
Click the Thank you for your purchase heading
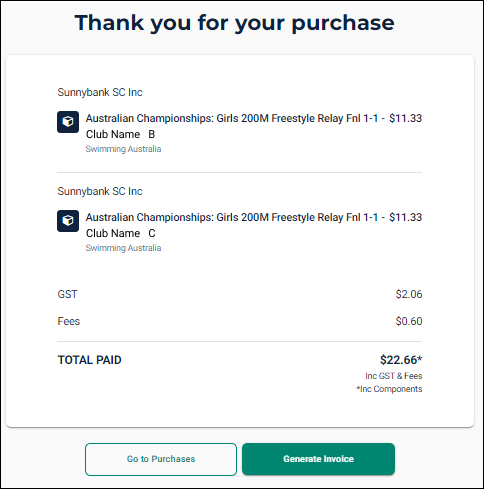235,23
